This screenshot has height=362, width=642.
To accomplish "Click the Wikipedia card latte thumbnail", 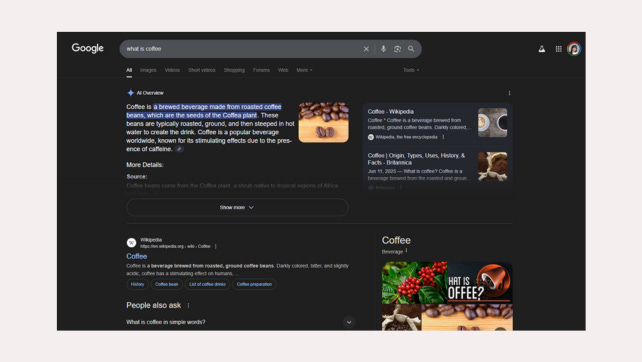I will (493, 122).
